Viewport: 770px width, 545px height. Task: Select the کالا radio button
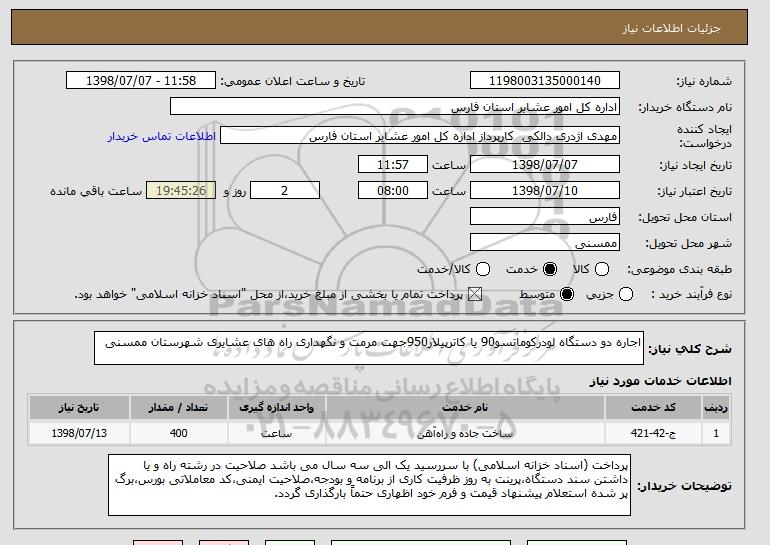point(602,269)
